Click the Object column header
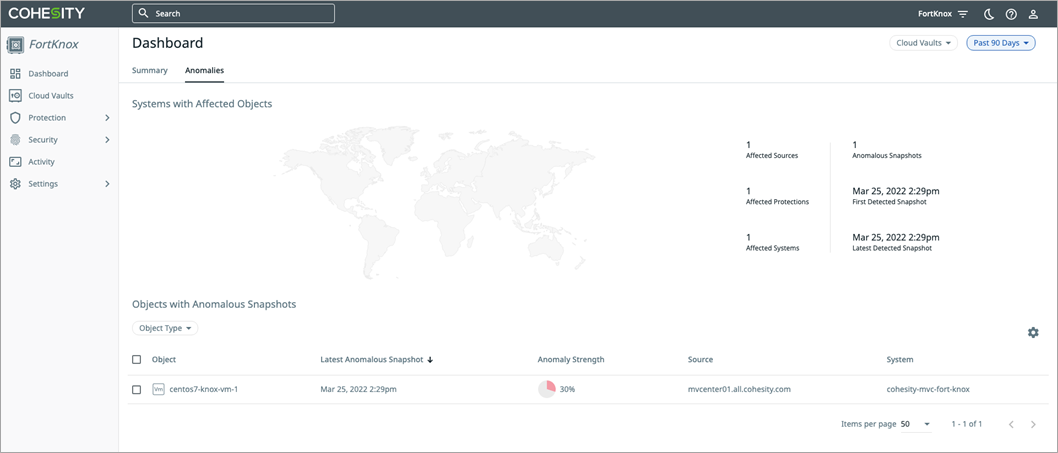Screen dimensions: 1058x453 pyautogui.click(x=164, y=360)
